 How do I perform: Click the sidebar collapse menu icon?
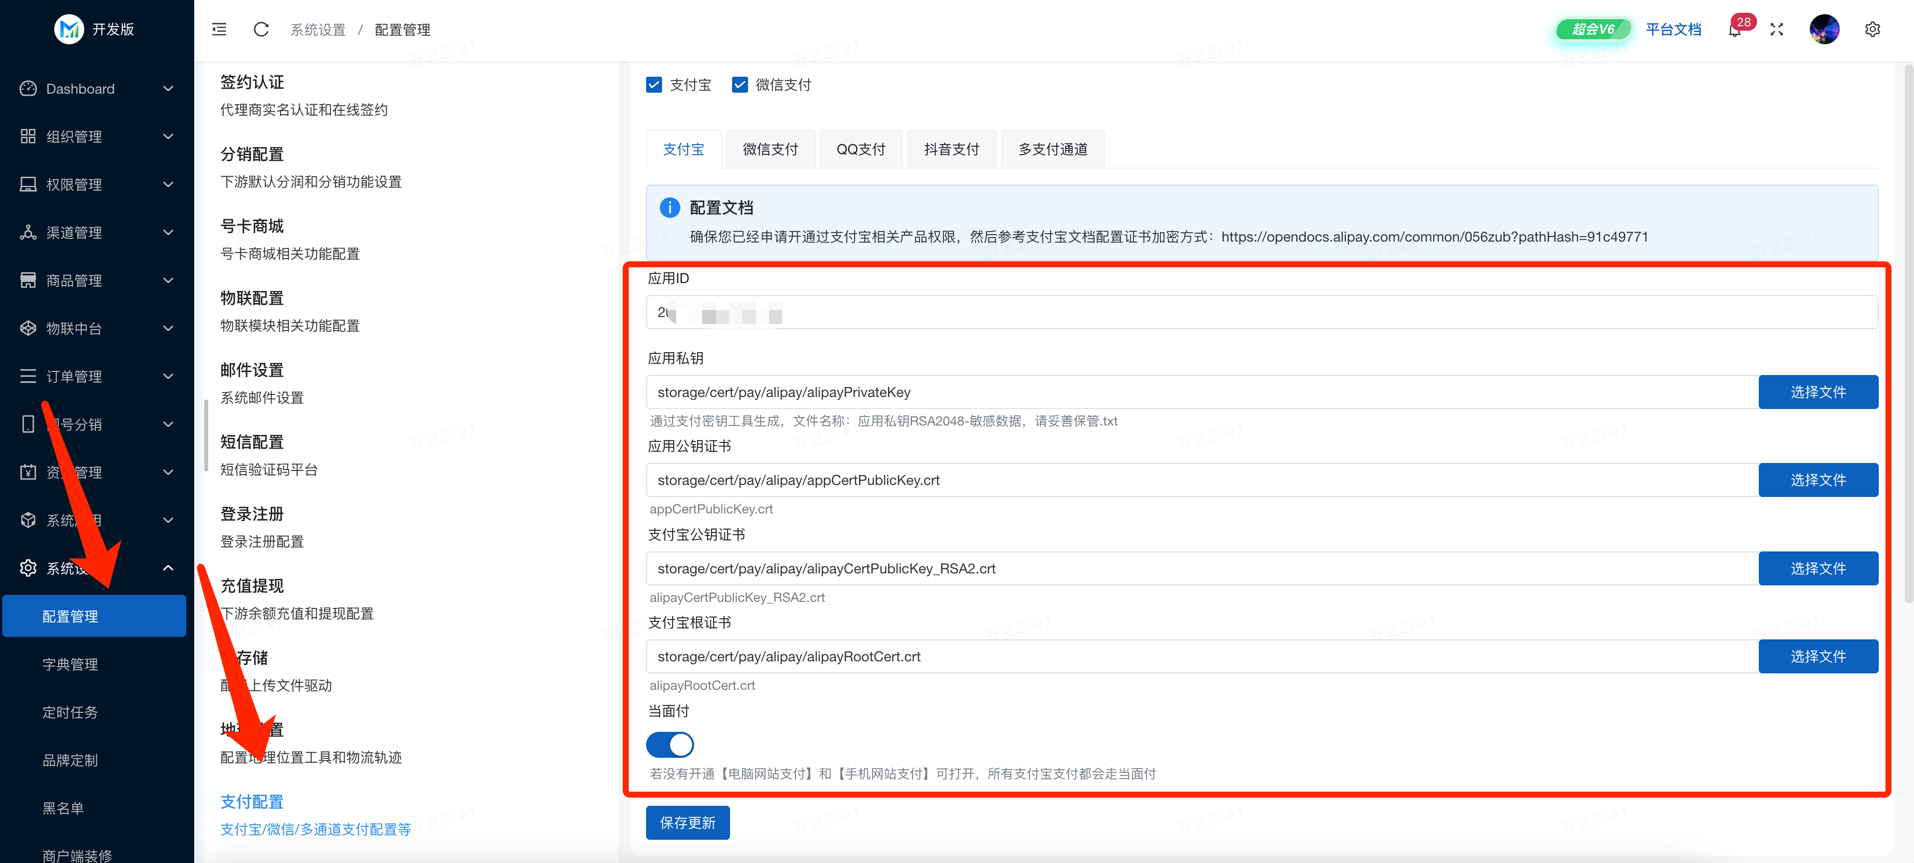pos(219,30)
